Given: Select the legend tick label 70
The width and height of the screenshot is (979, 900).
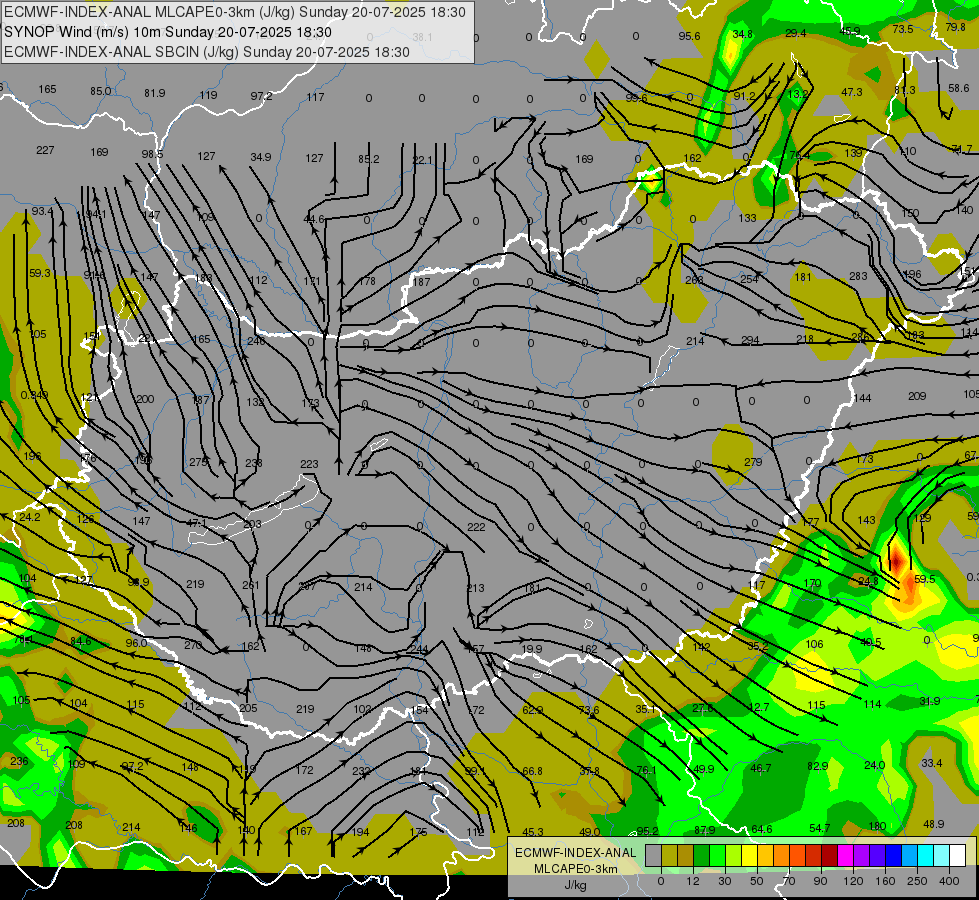Looking at the screenshot, I should (789, 881).
